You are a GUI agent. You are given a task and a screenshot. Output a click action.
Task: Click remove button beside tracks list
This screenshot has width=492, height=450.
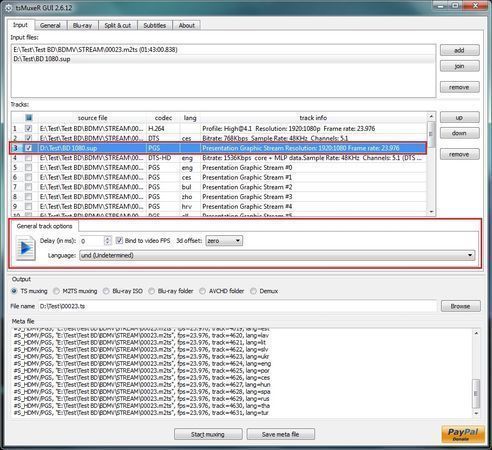[460, 154]
